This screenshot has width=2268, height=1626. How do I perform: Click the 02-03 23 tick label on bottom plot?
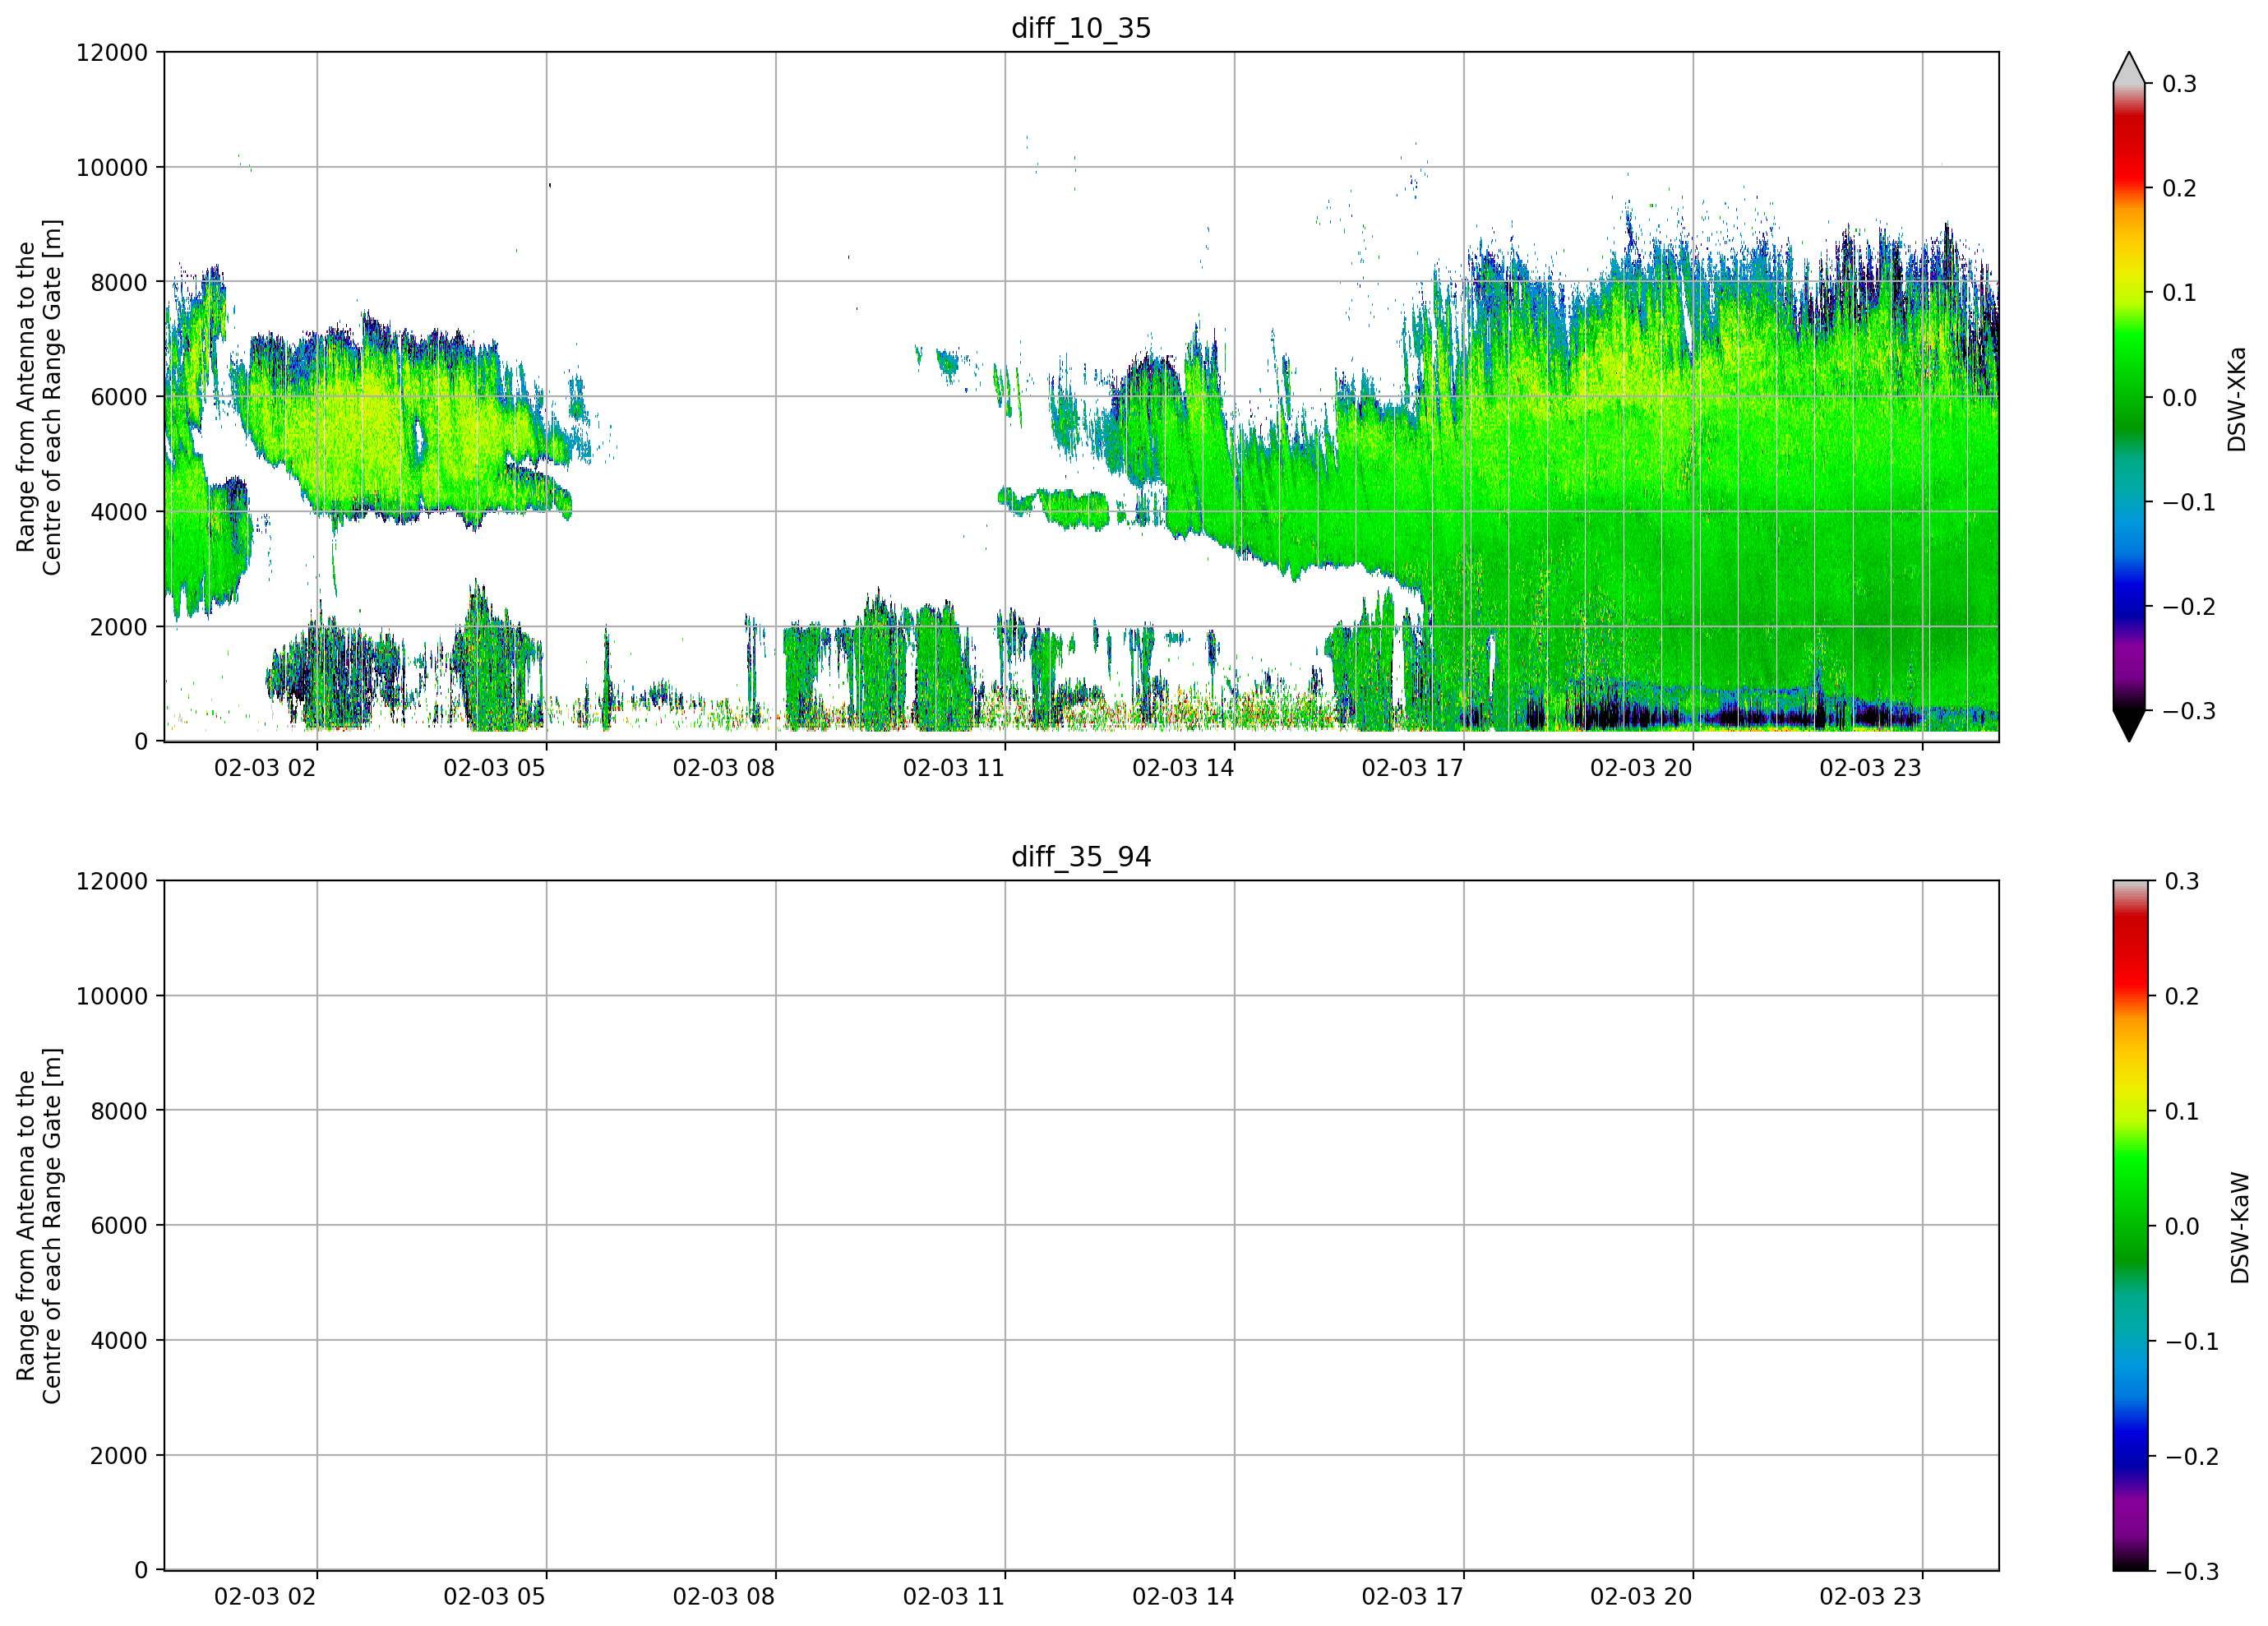click(1870, 1597)
